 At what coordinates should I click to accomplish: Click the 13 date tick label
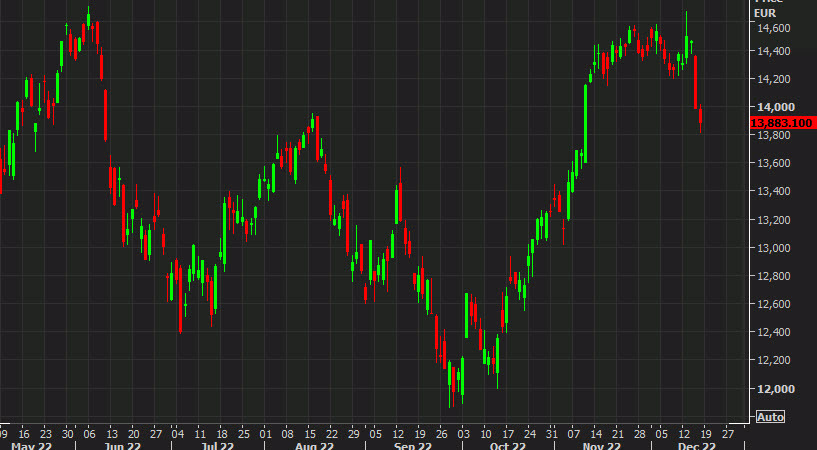112,434
